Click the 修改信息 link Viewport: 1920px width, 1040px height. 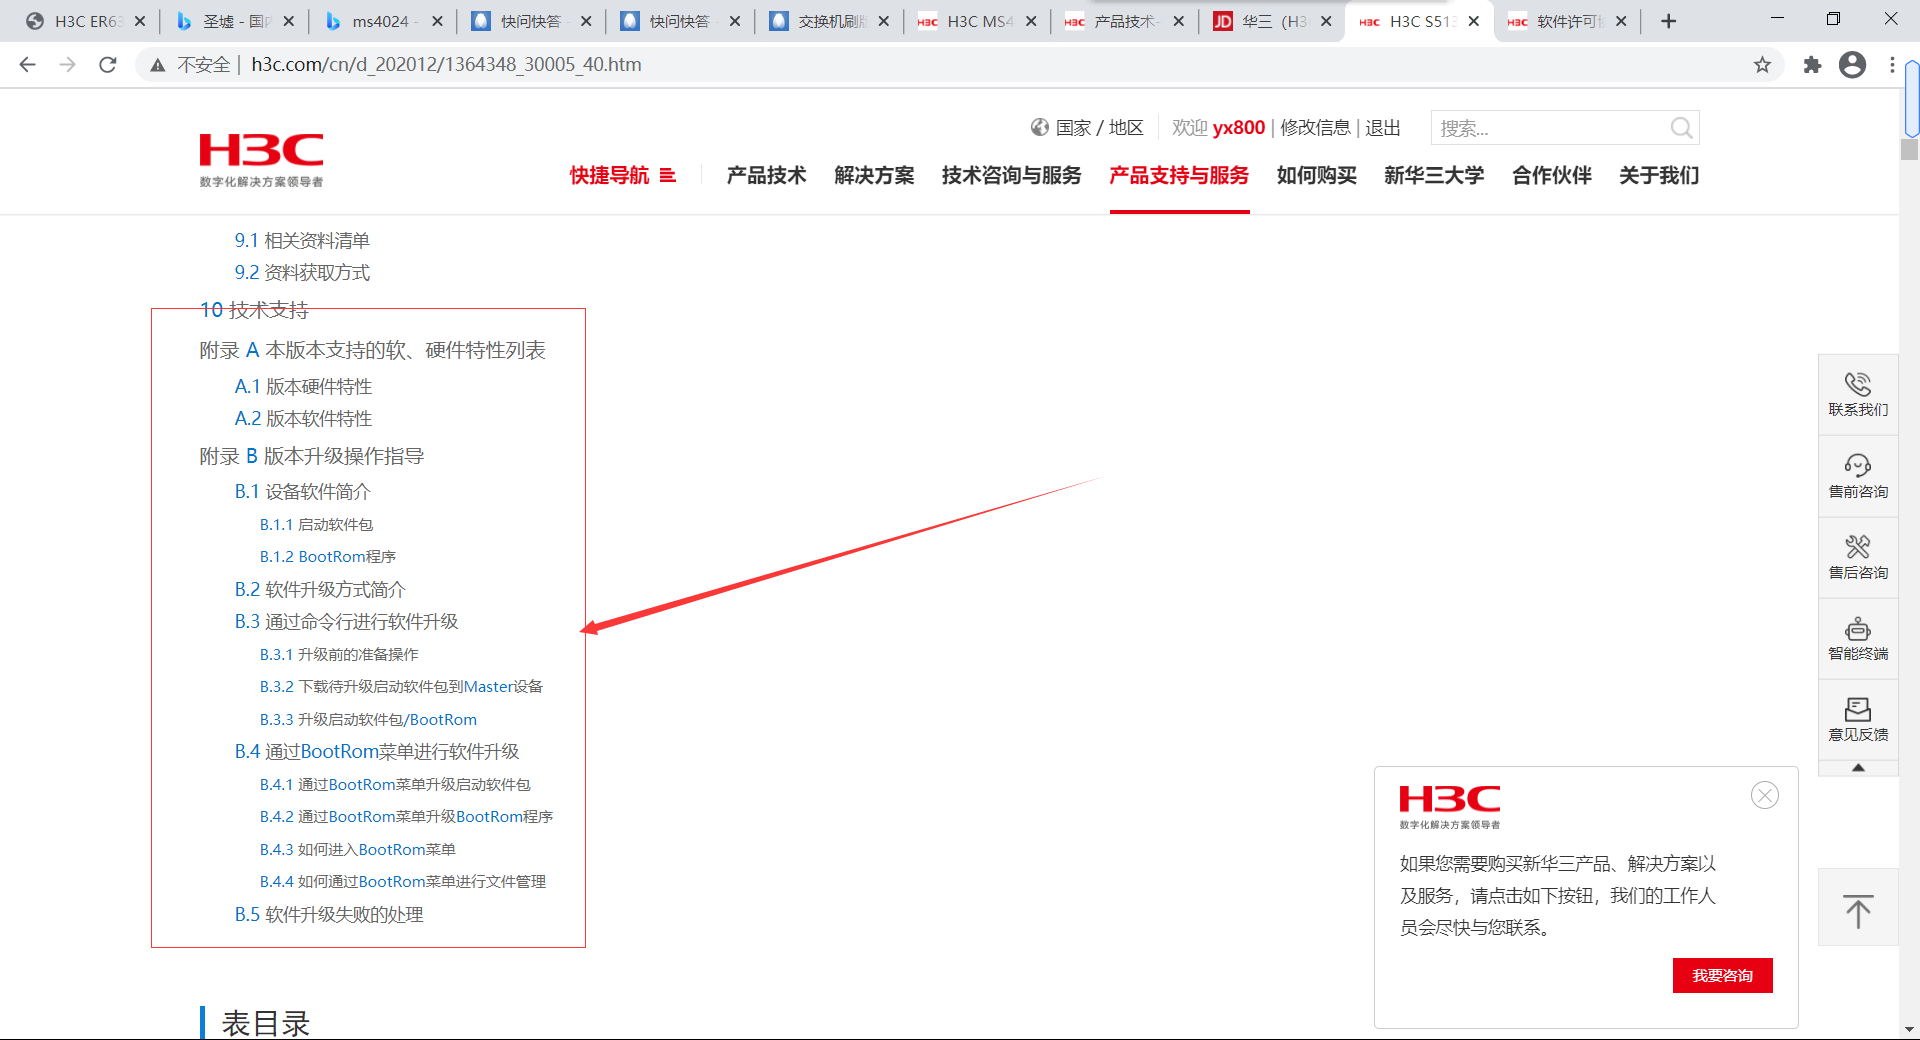tap(1315, 128)
